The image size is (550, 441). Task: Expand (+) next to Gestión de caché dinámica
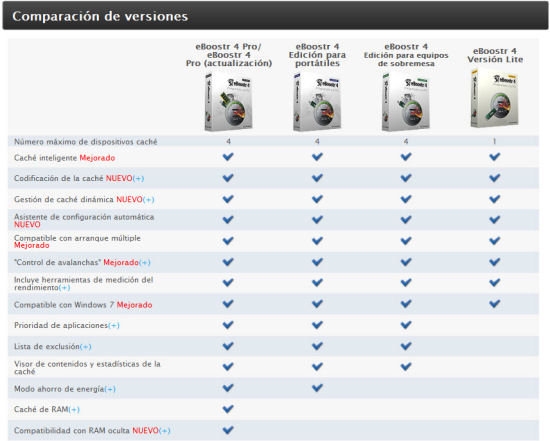pyautogui.click(x=149, y=200)
